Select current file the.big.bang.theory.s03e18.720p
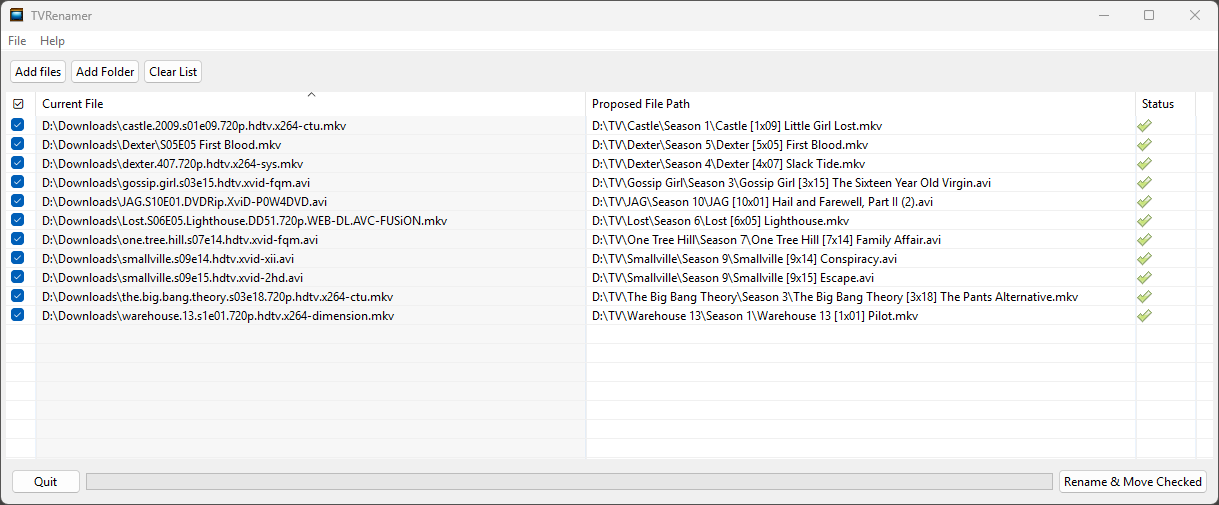Viewport: 1219px width, 505px height. 217,297
